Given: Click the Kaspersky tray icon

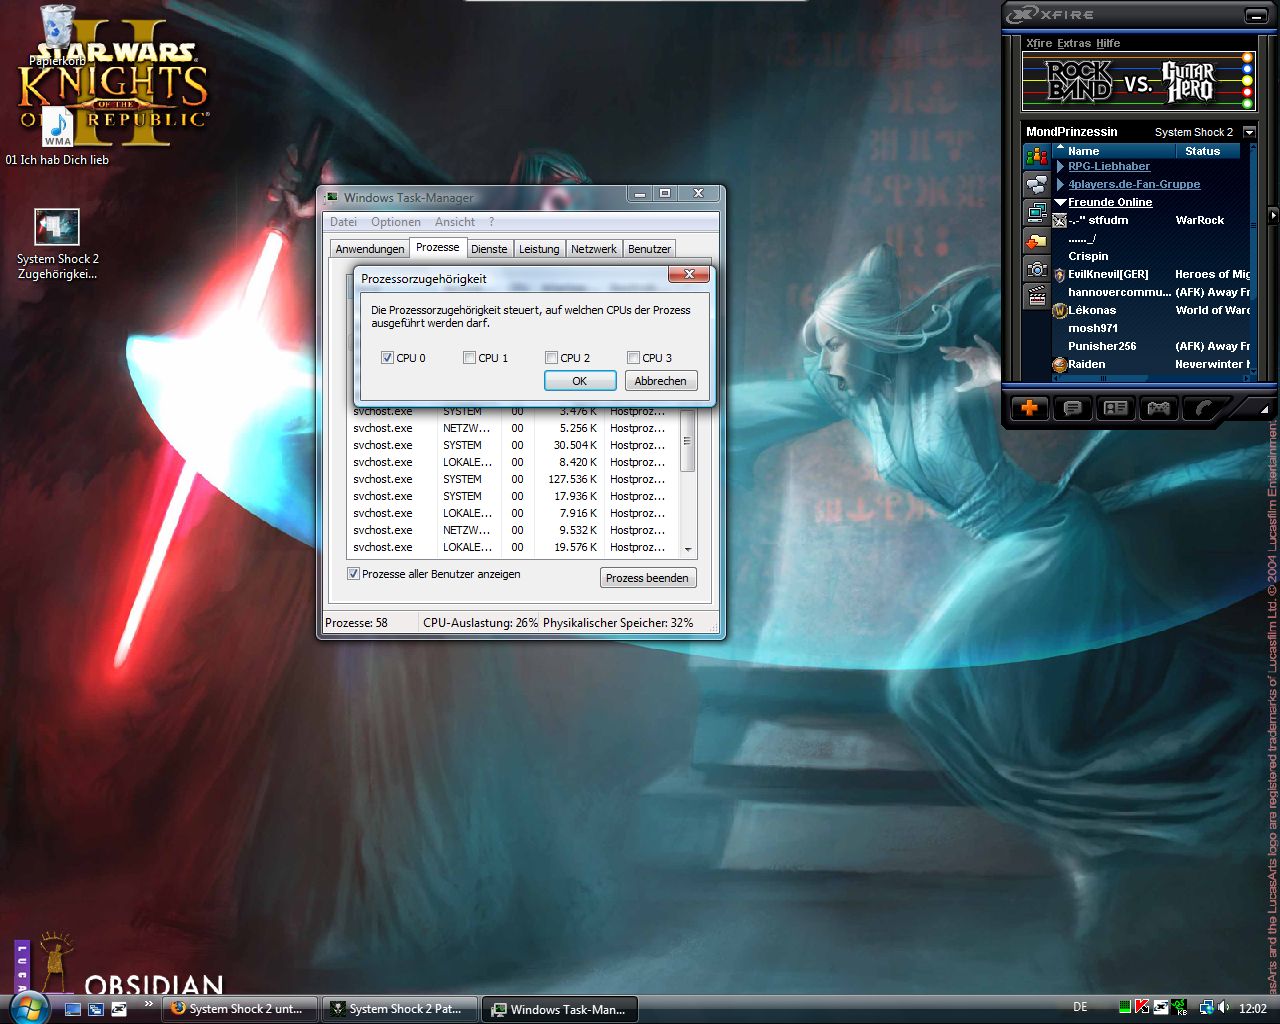Looking at the screenshot, I should click(x=1142, y=1008).
